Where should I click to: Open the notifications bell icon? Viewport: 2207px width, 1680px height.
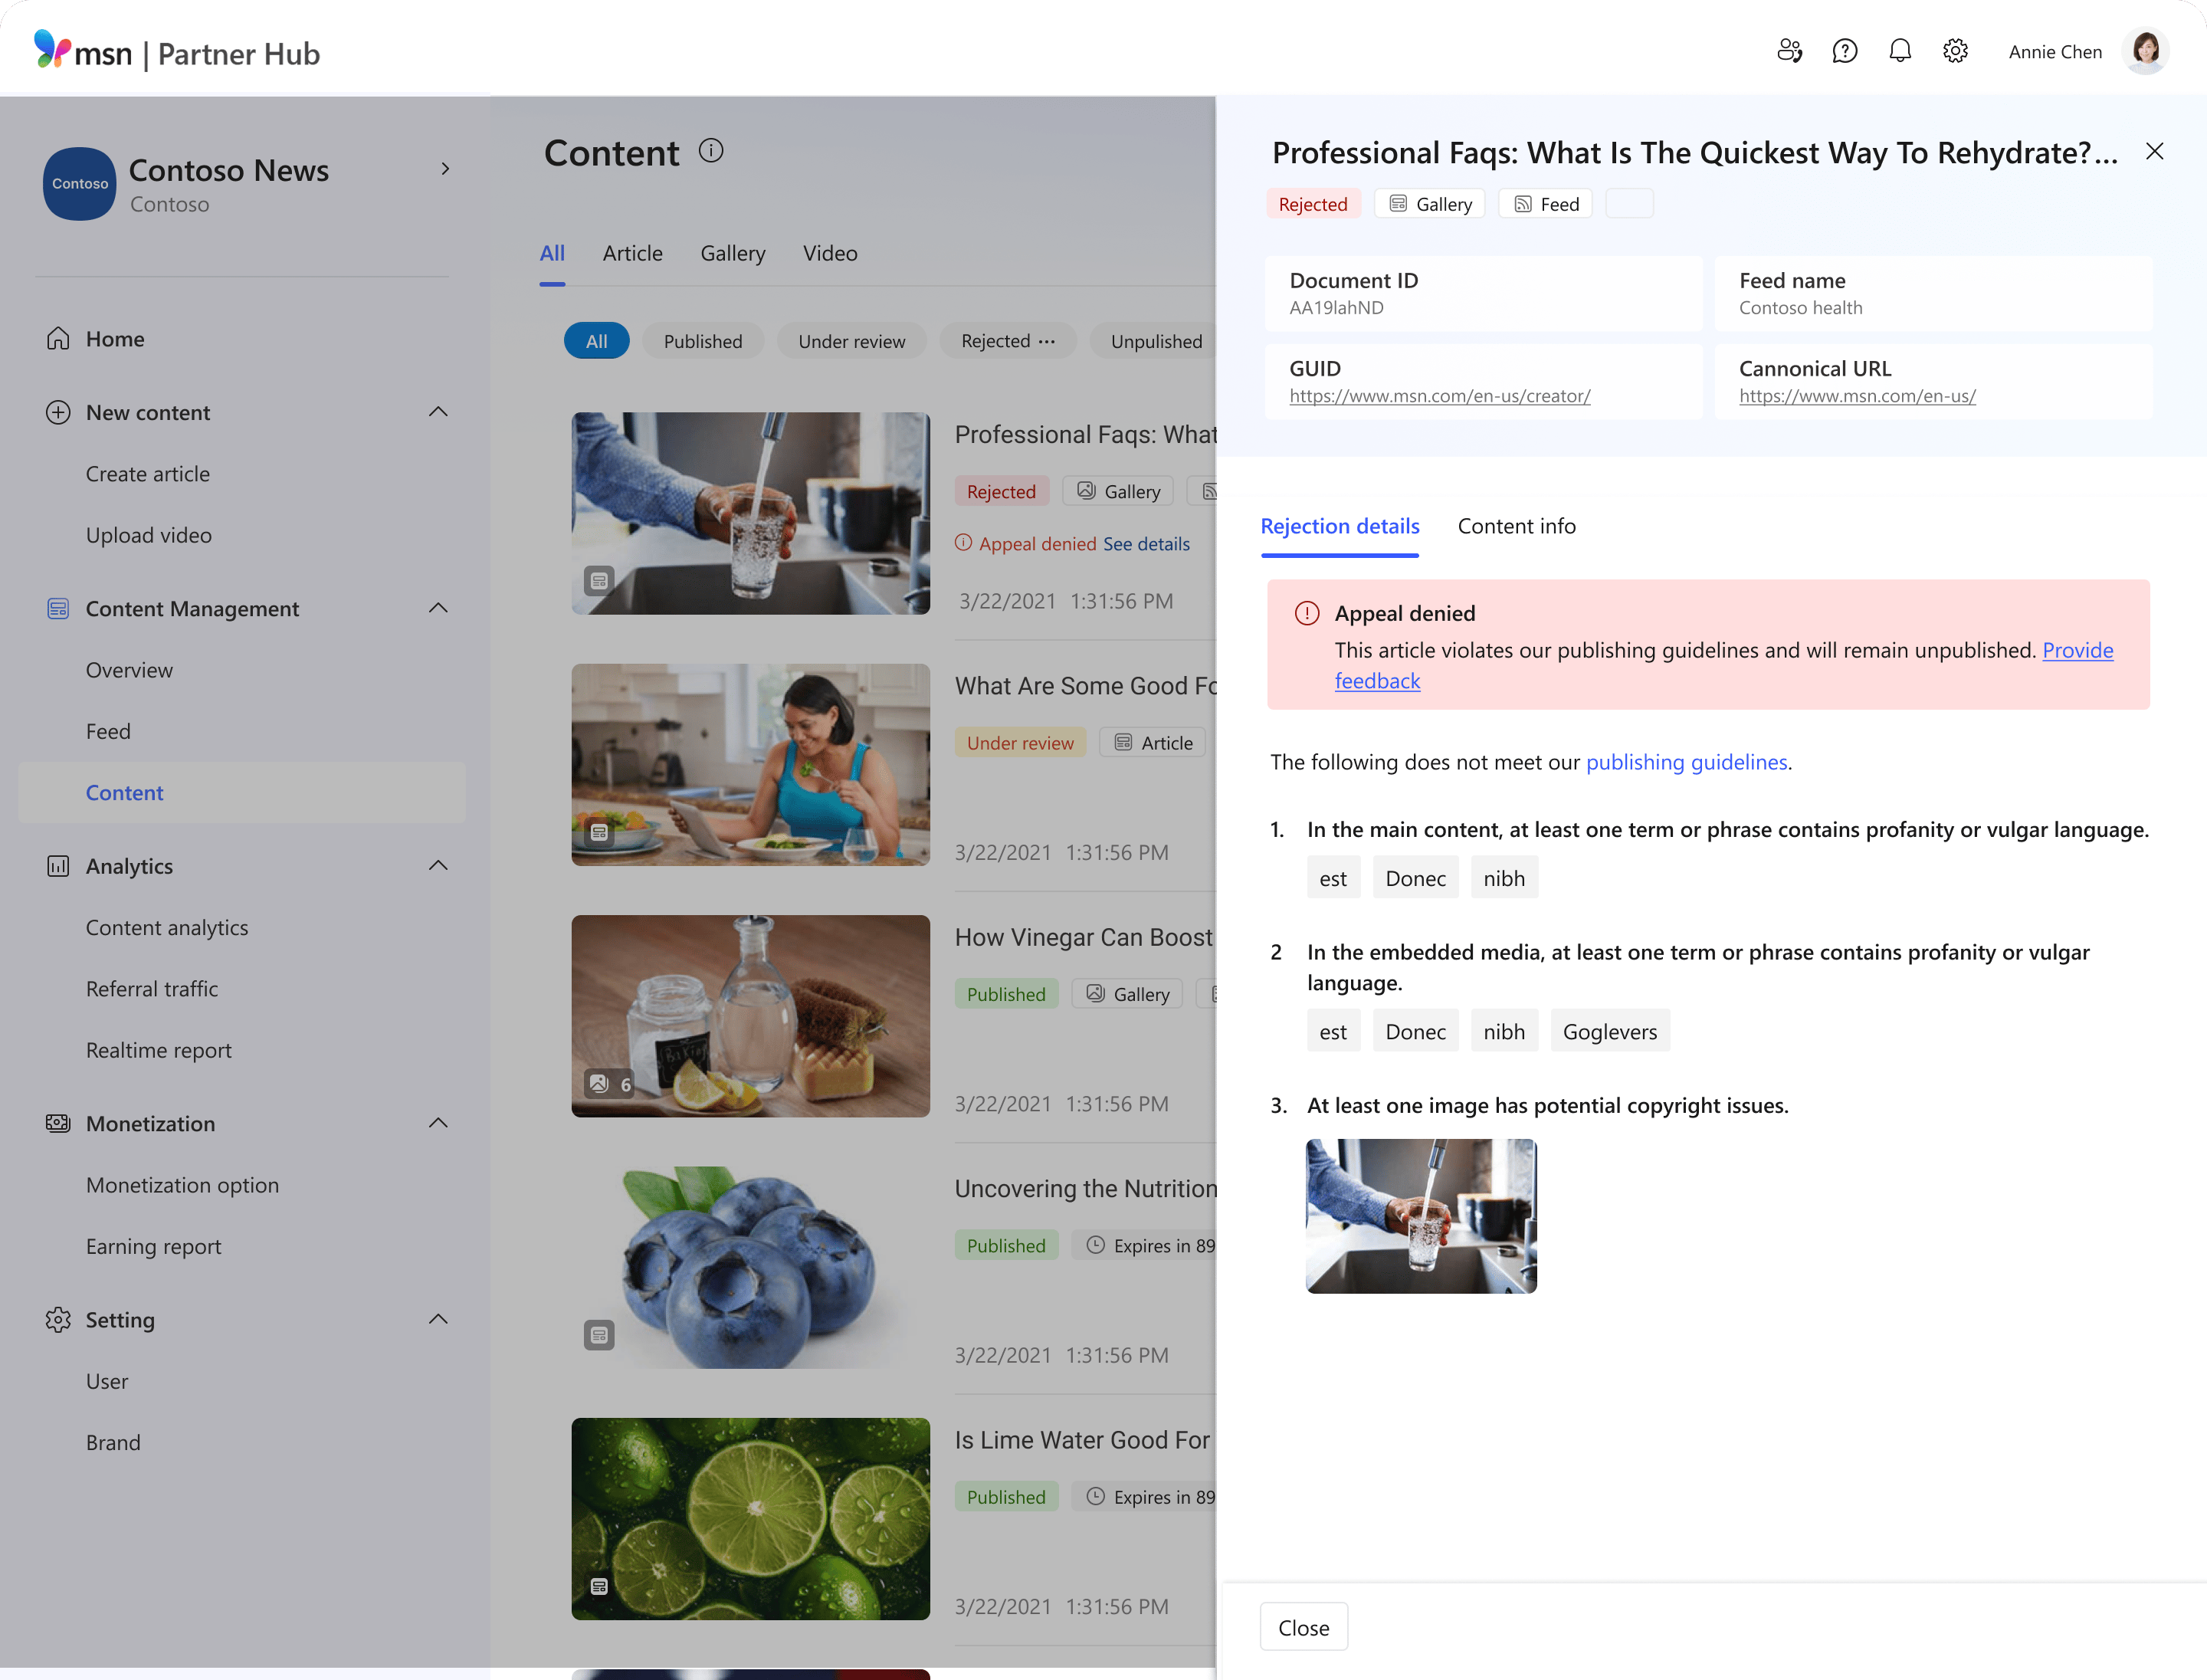pyautogui.click(x=1900, y=50)
